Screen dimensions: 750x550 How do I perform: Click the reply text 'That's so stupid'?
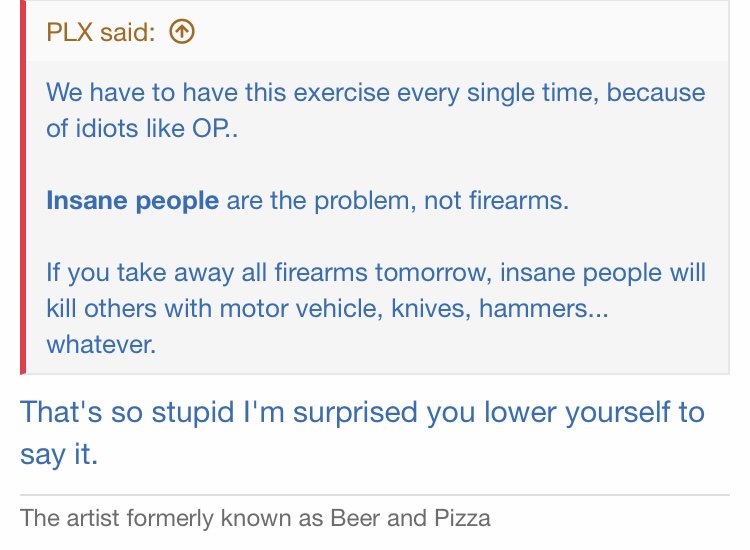click(127, 413)
